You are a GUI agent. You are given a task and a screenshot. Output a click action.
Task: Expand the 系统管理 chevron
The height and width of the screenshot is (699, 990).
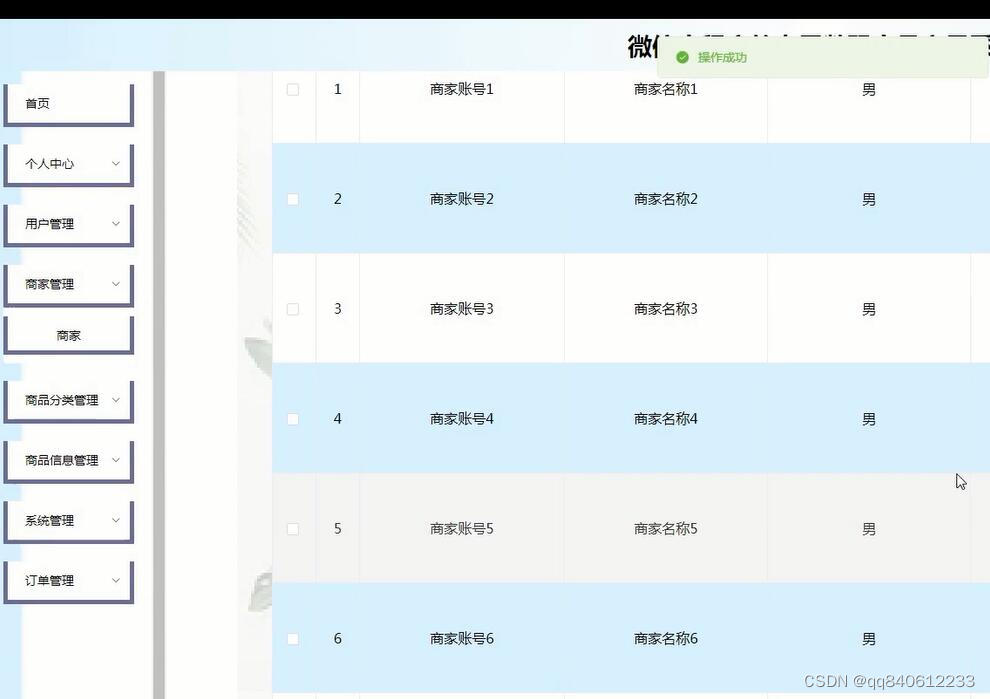coord(116,520)
